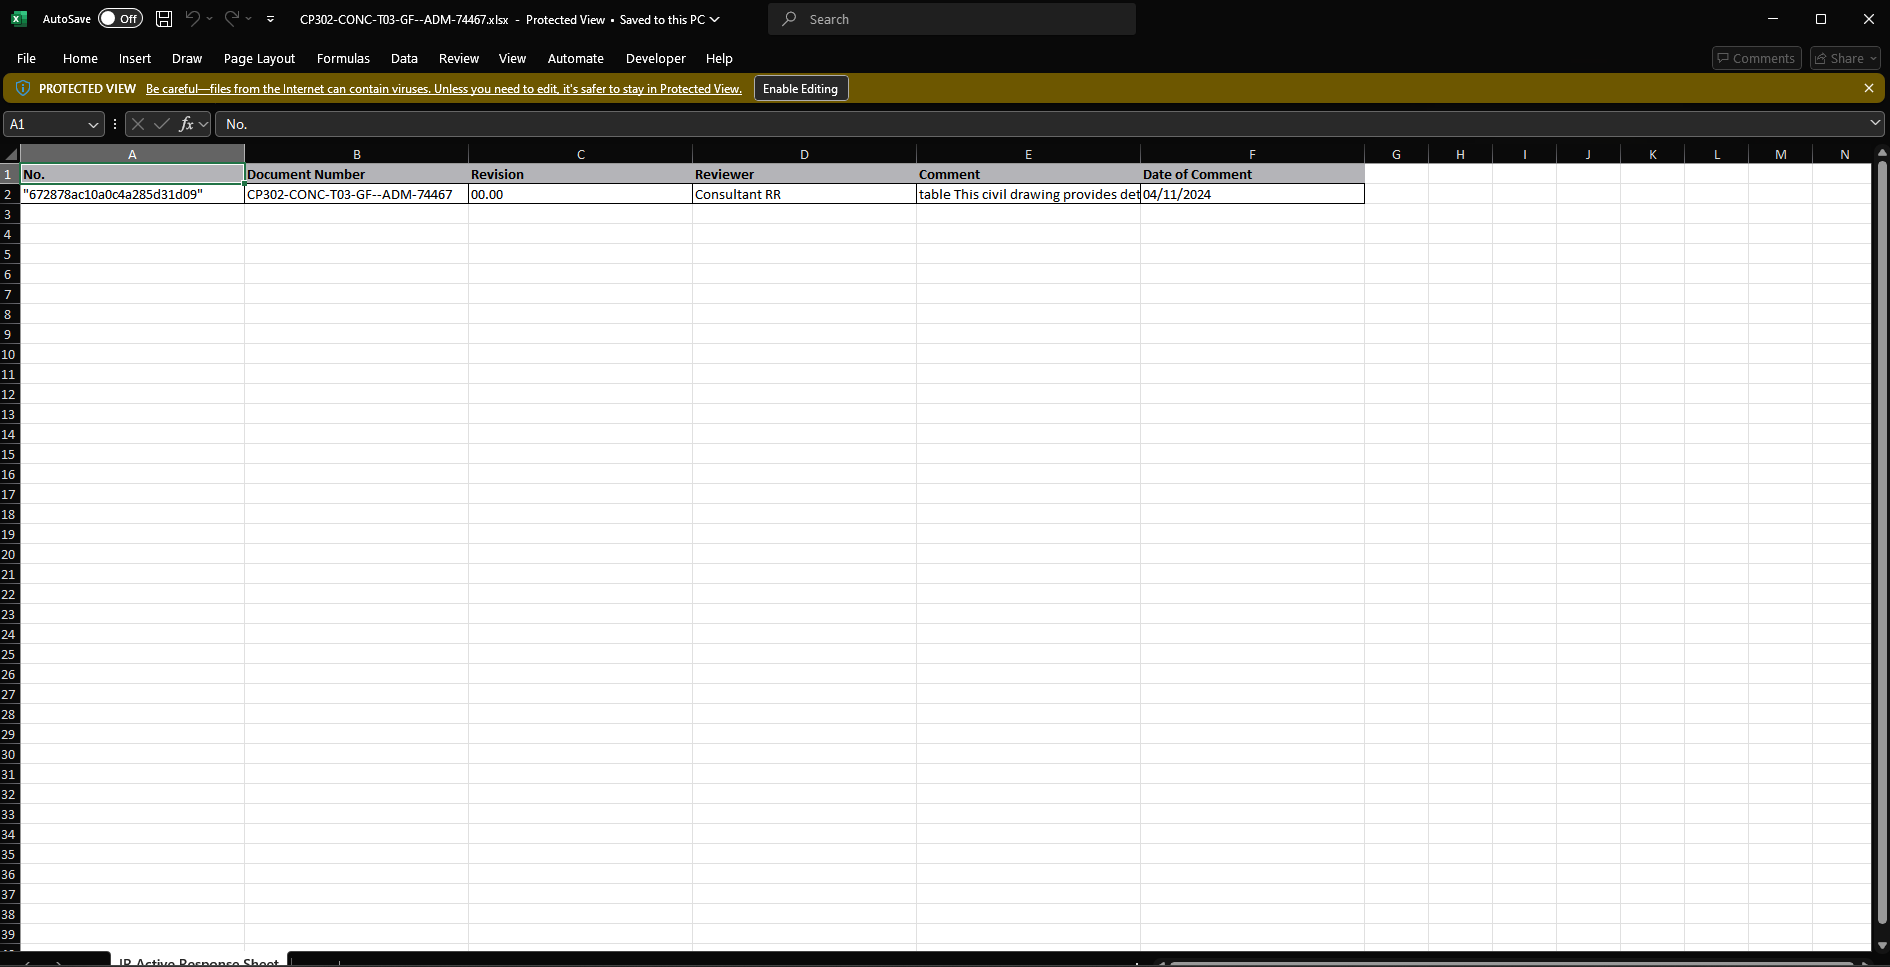Screen dimensions: 1890x967
Task: Open the file save location dropdown
Action: [715, 19]
